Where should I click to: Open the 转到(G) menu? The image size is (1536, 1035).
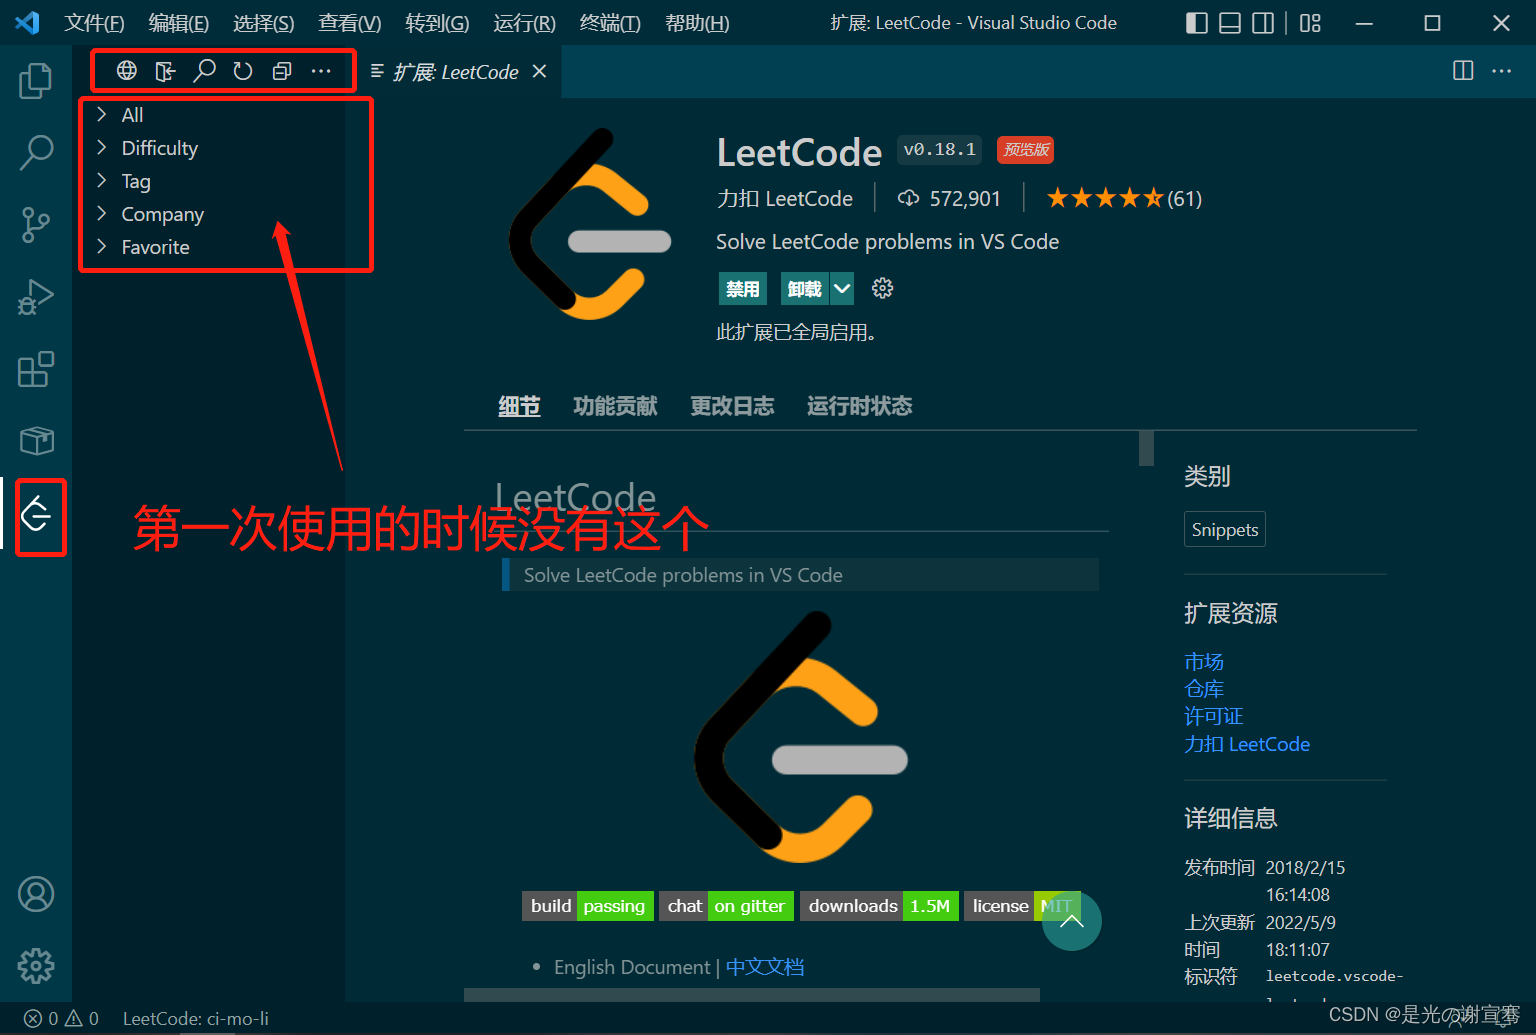tap(437, 23)
